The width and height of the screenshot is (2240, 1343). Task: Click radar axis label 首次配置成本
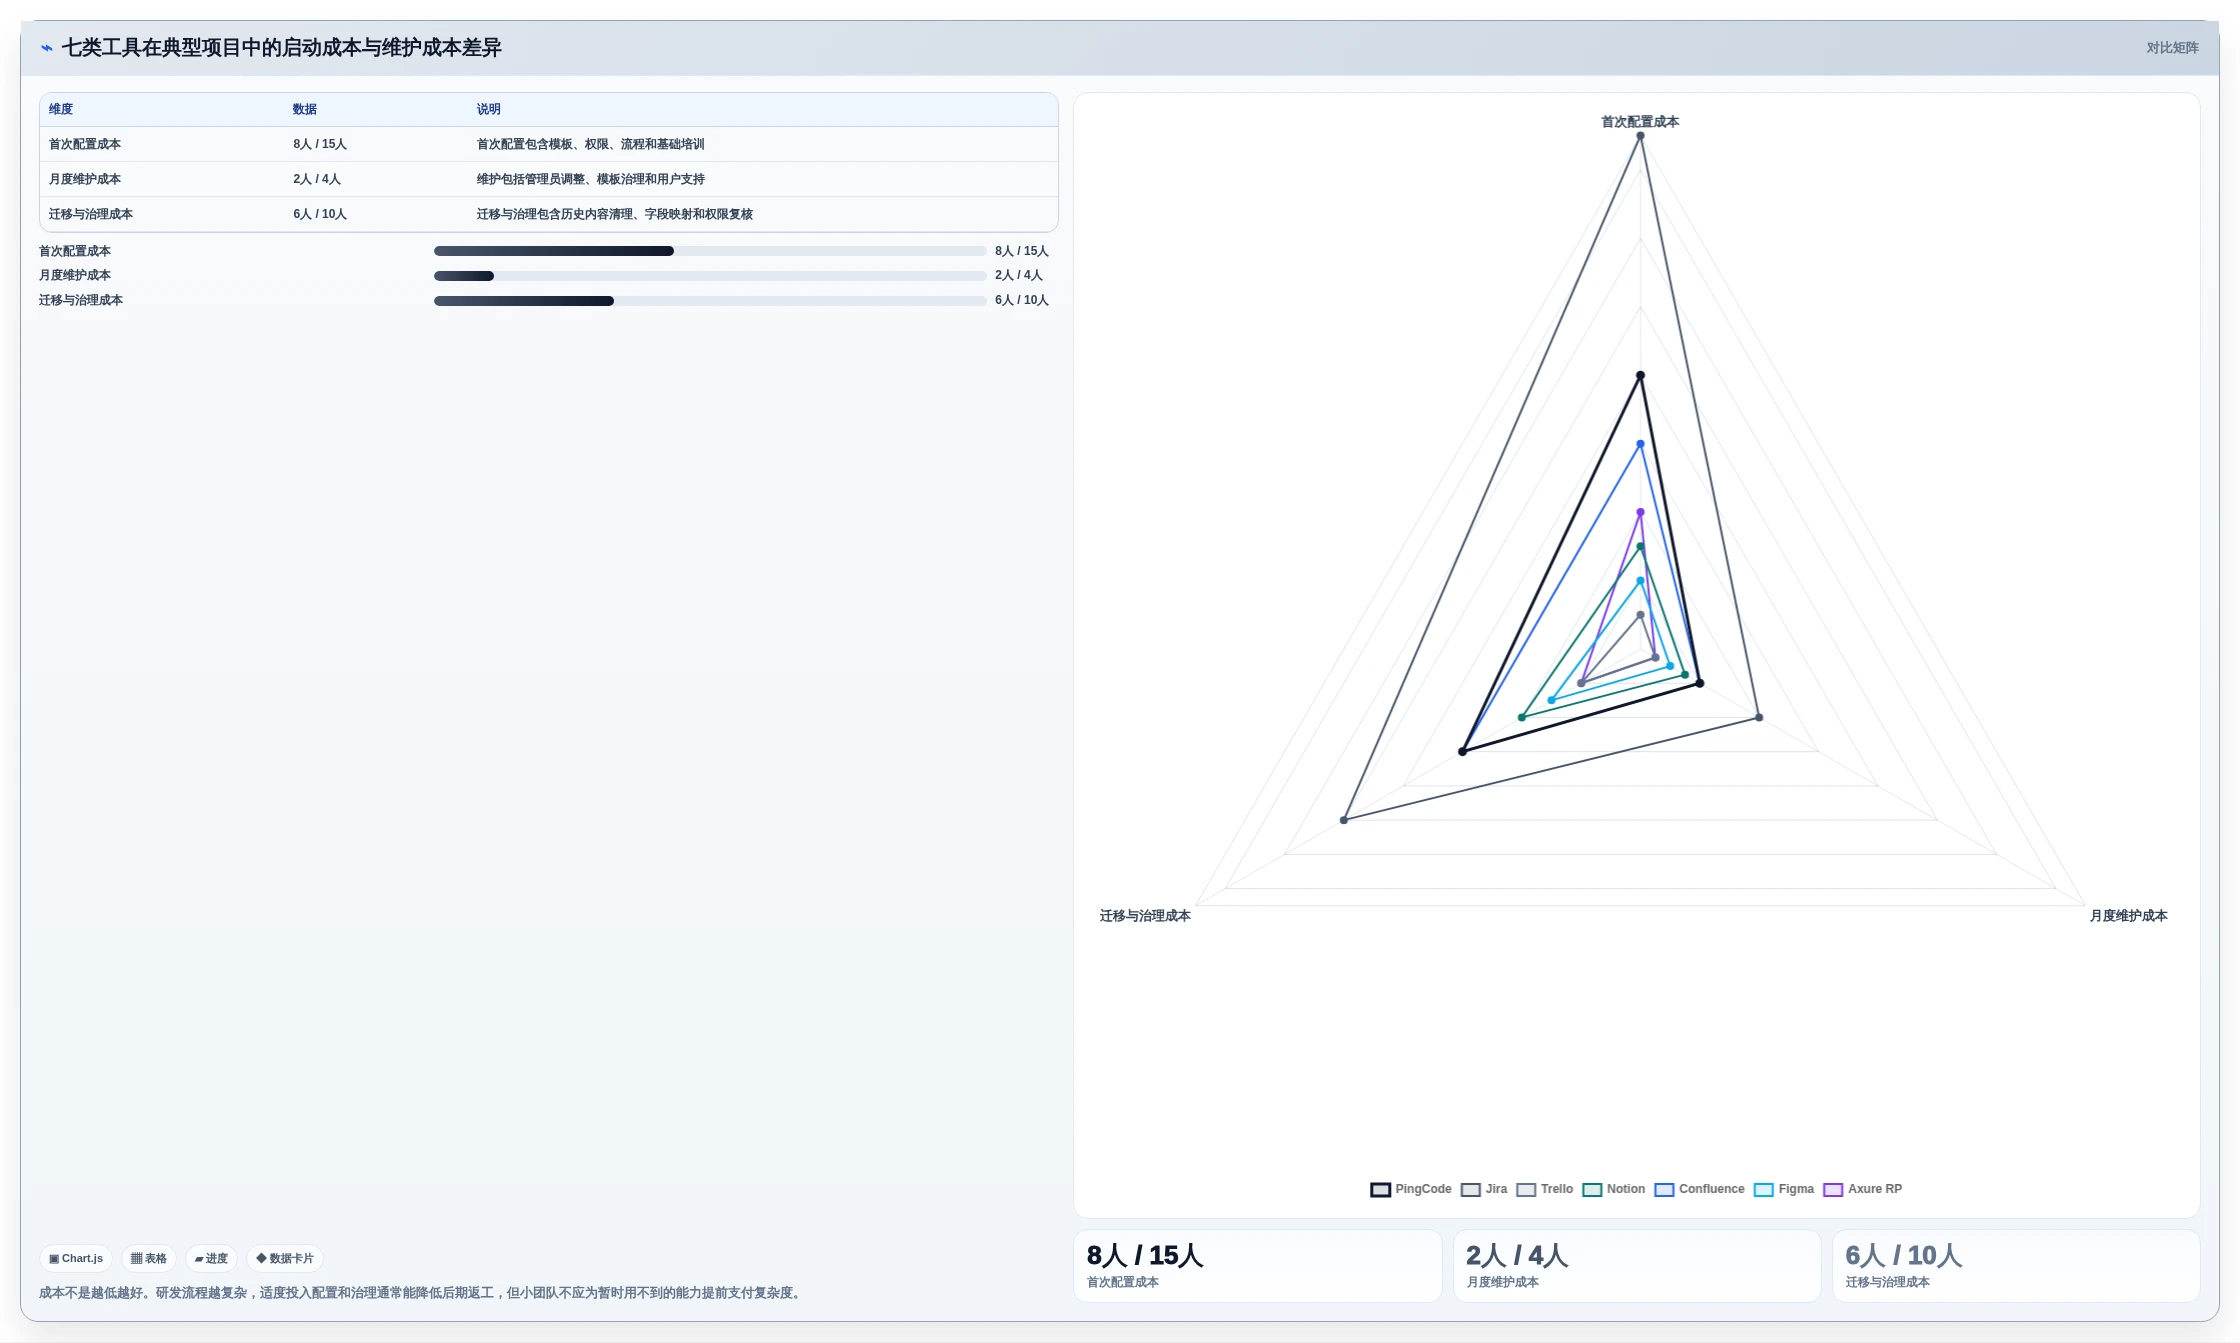pyautogui.click(x=1640, y=122)
